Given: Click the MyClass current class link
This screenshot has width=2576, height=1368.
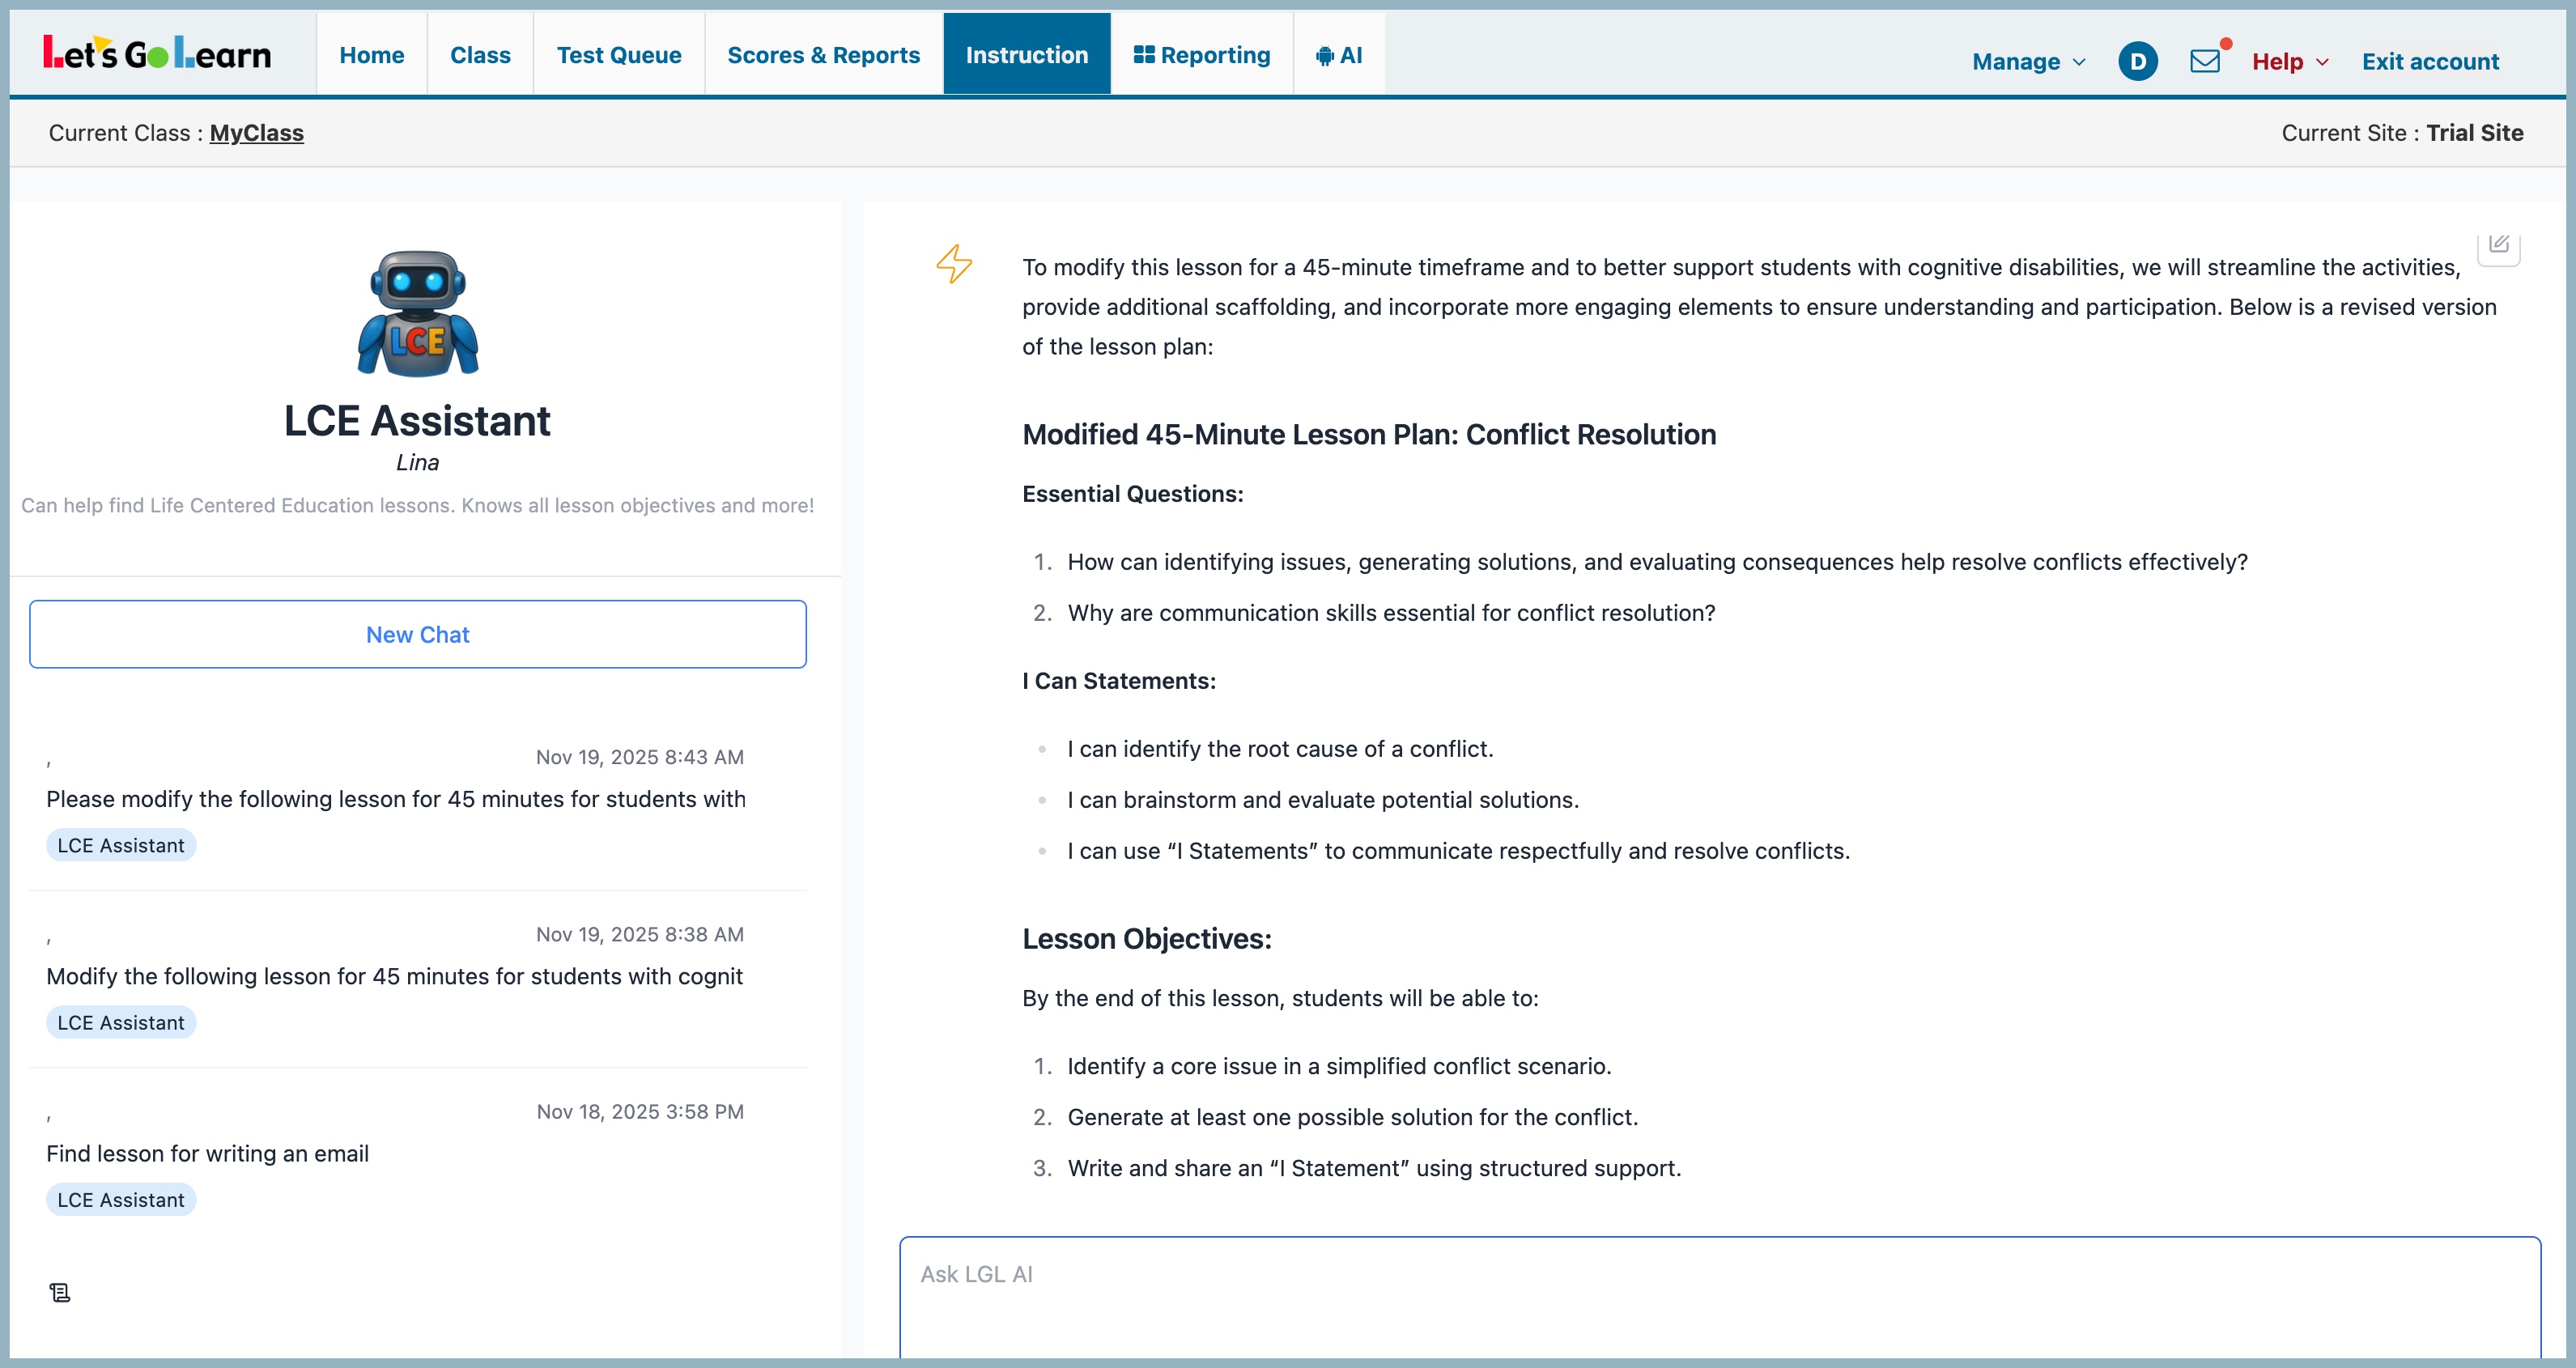Looking at the screenshot, I should click(x=256, y=133).
